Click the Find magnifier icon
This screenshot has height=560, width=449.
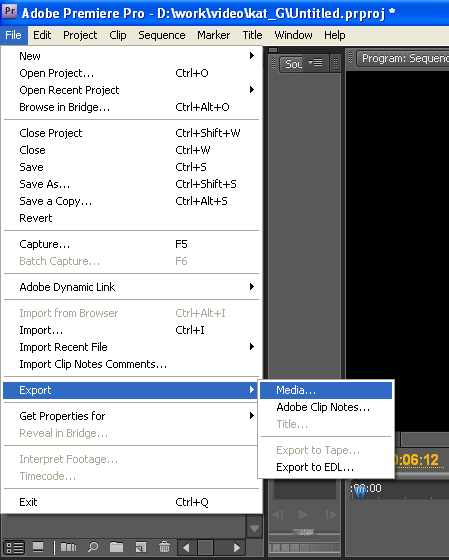(93, 547)
